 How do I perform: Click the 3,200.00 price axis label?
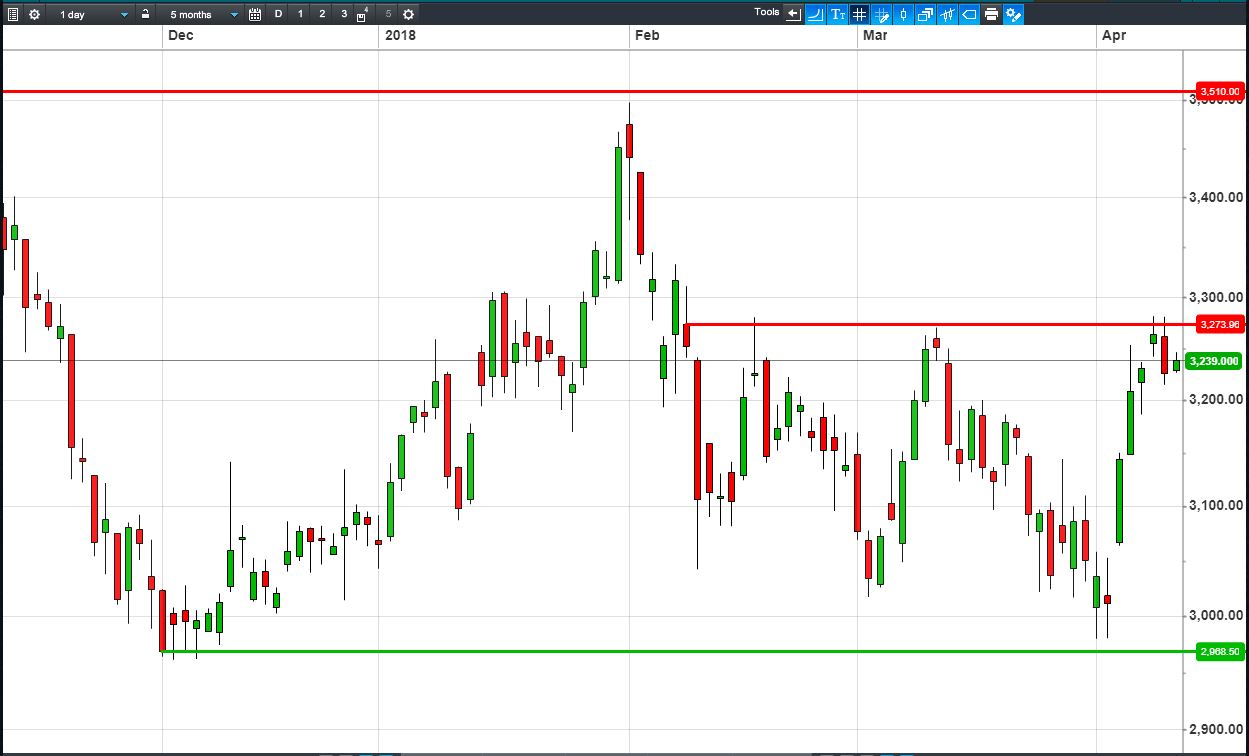pos(1215,399)
